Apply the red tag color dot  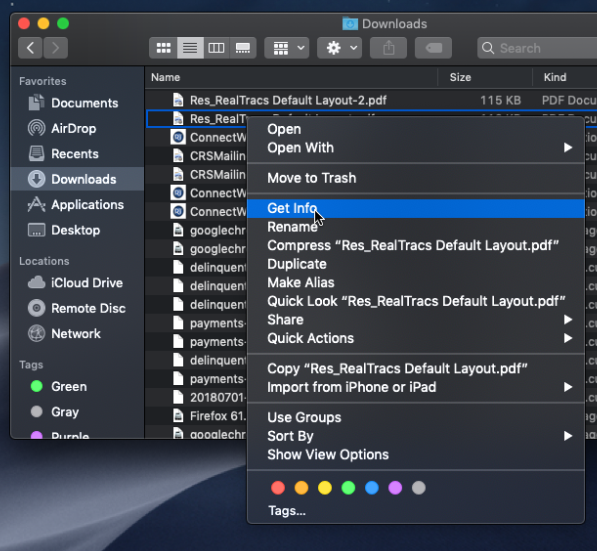click(278, 488)
